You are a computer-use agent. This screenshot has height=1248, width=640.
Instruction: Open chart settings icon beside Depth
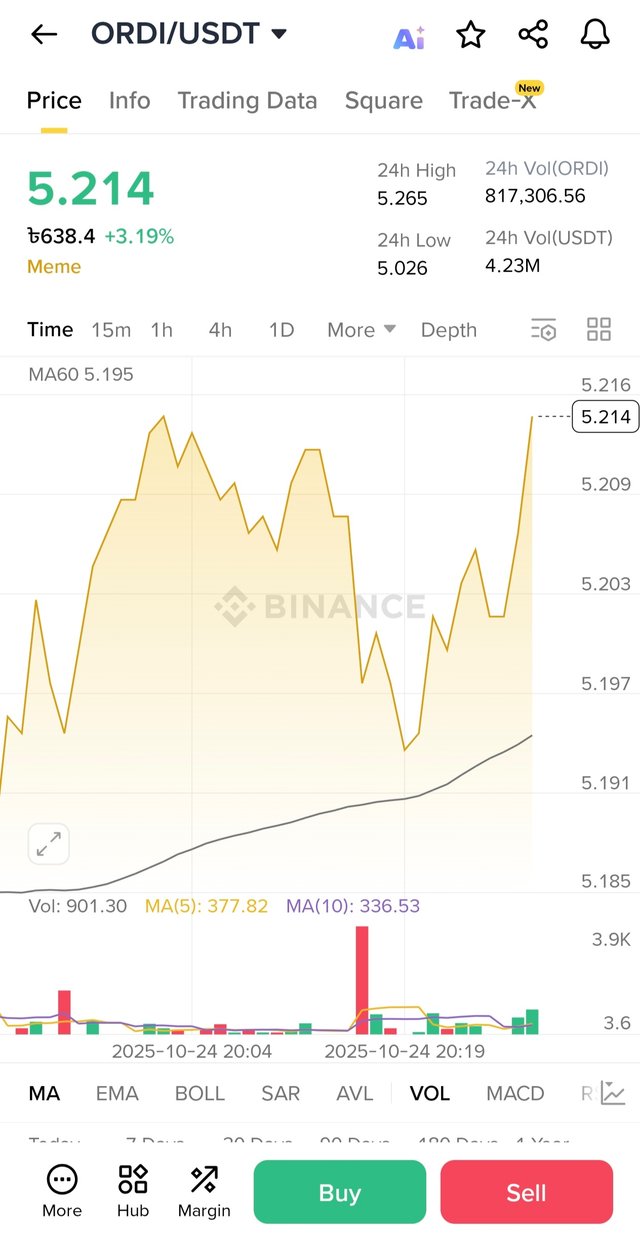543,330
